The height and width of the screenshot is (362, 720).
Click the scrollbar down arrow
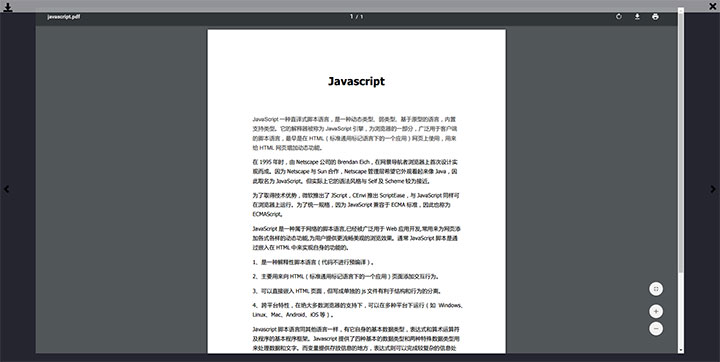click(x=681, y=351)
